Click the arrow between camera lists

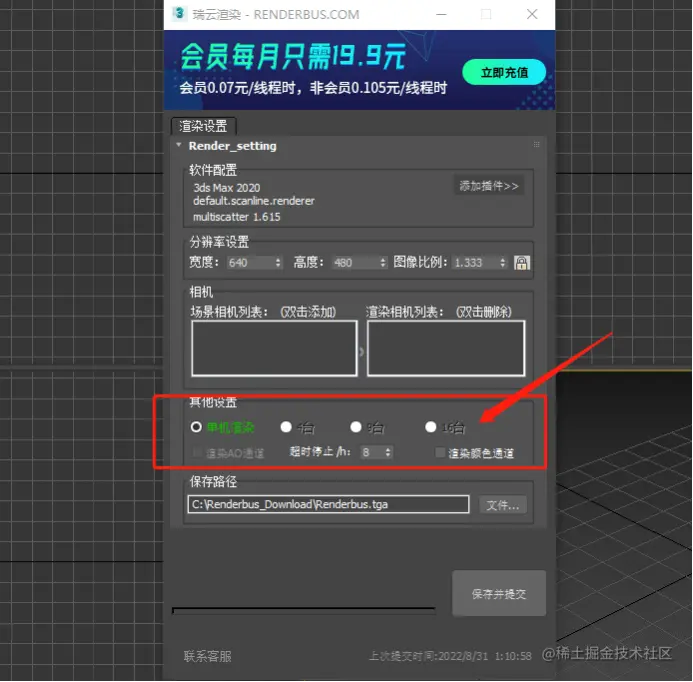tap(362, 352)
